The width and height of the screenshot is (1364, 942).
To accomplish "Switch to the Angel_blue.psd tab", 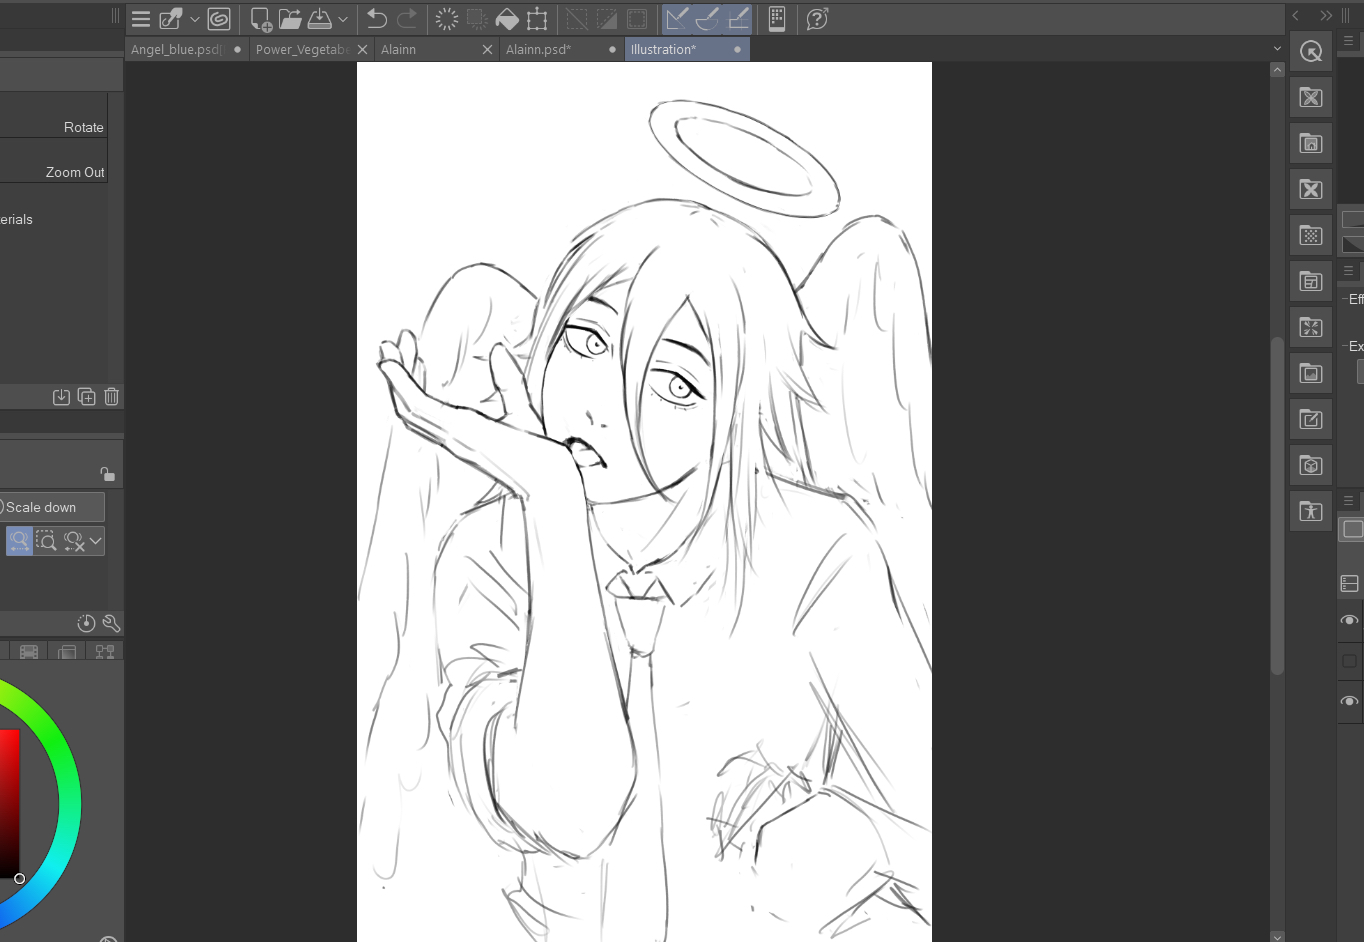I will (176, 49).
